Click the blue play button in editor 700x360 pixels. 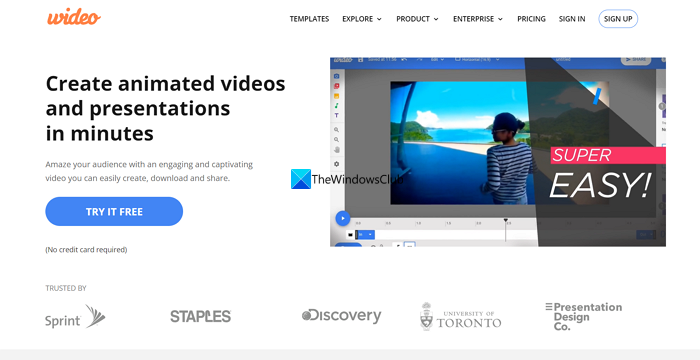pos(343,218)
